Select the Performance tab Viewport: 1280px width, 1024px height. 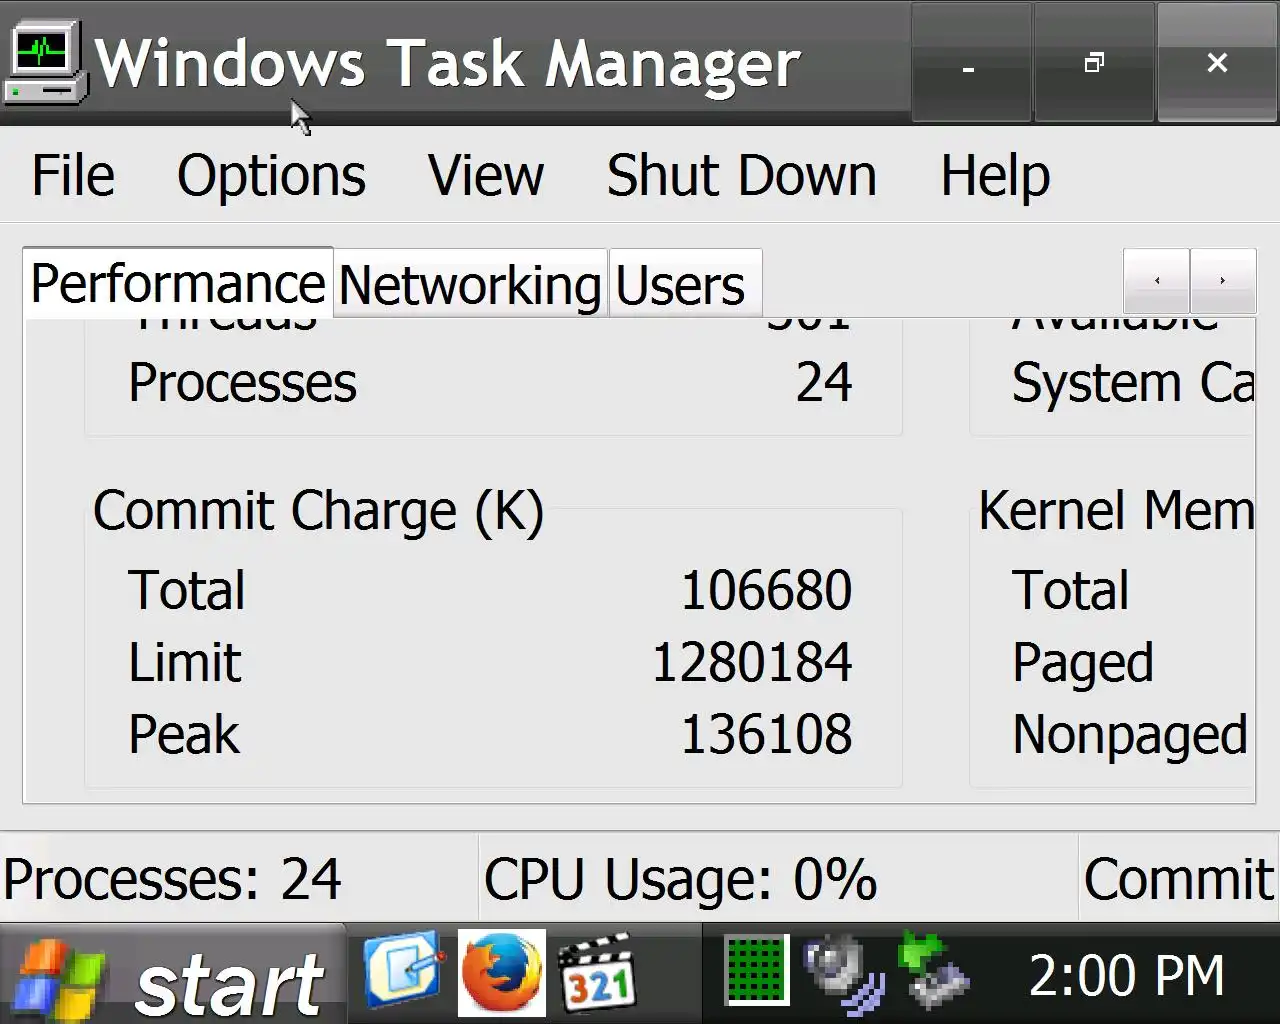(x=178, y=283)
